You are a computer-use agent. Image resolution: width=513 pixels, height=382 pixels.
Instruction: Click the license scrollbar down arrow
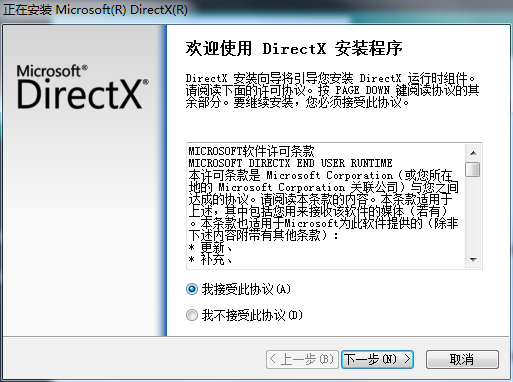pos(473,259)
